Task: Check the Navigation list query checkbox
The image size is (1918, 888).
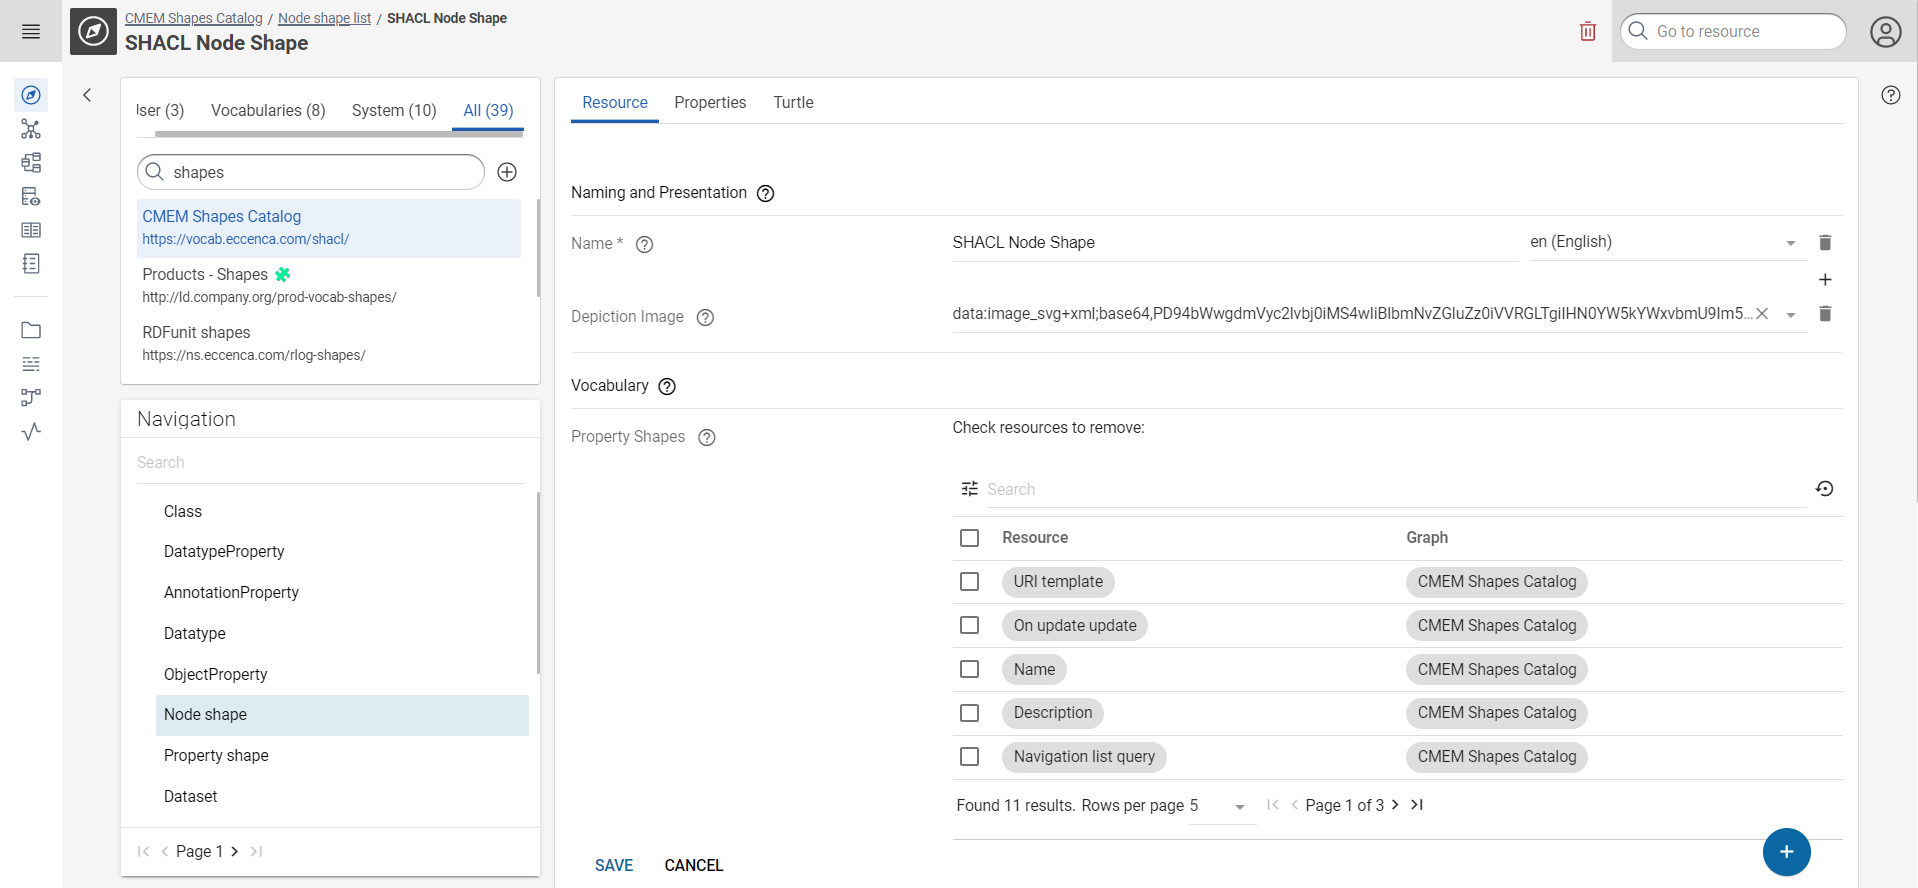Action: pyautogui.click(x=969, y=757)
